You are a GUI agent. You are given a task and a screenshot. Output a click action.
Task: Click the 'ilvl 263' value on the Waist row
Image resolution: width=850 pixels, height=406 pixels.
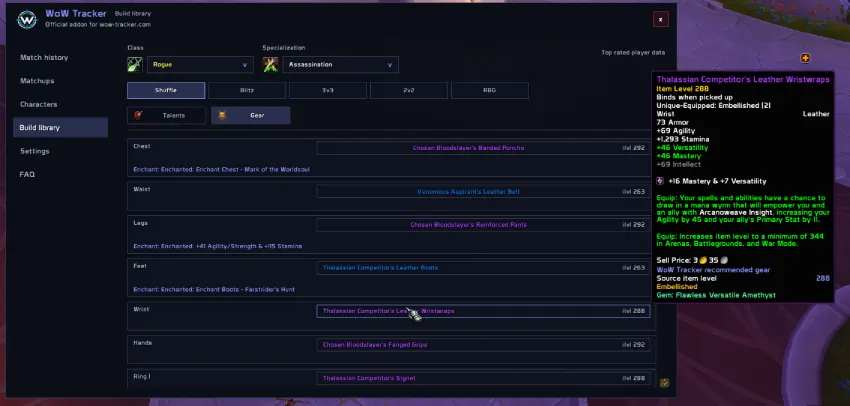point(633,192)
